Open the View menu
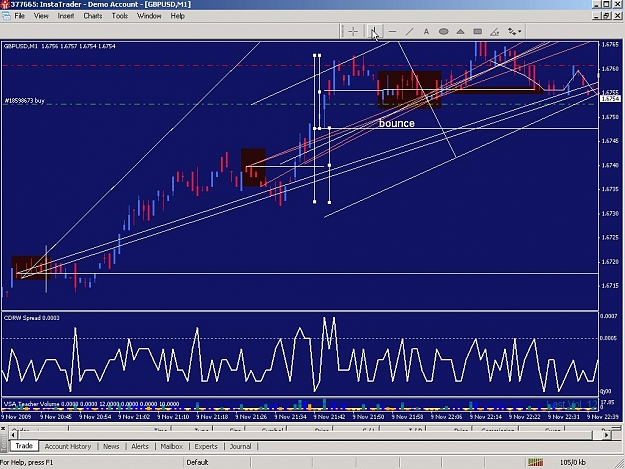Viewport: 625px width, 469px height. pos(41,16)
